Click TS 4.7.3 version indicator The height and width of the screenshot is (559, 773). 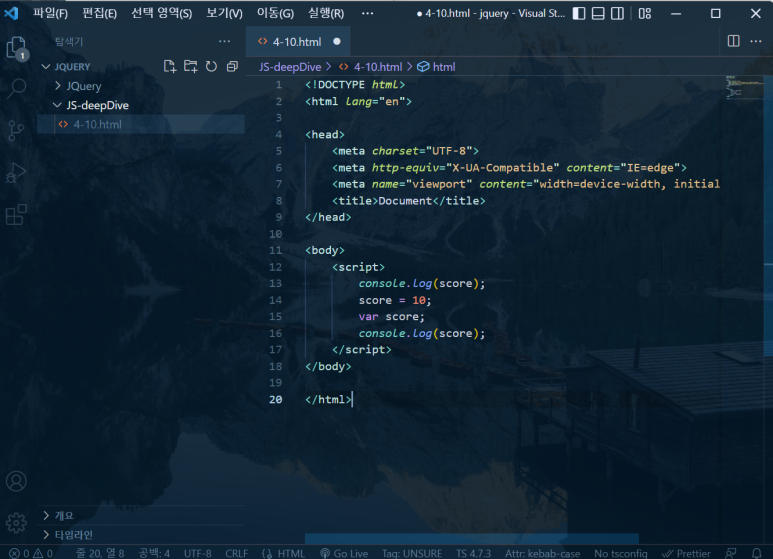(474, 554)
